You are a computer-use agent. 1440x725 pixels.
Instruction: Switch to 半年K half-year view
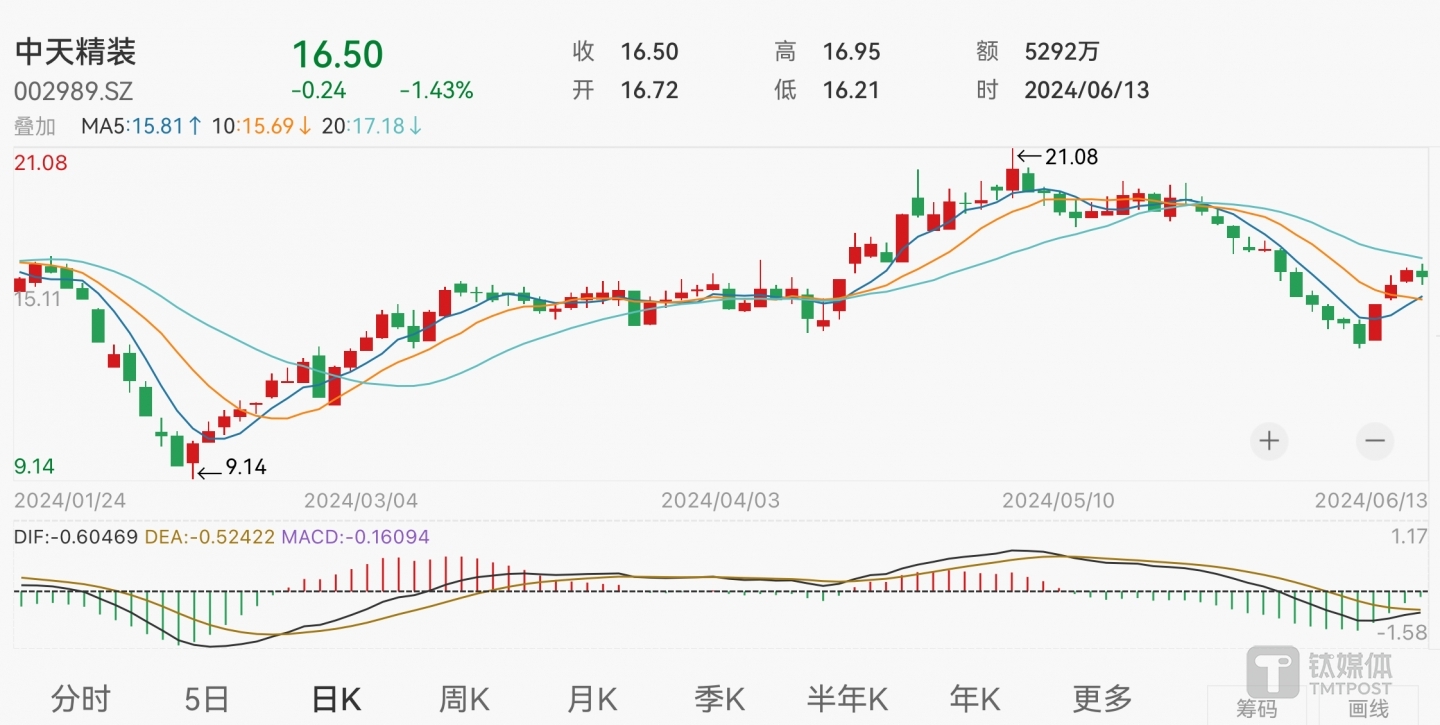(x=848, y=699)
